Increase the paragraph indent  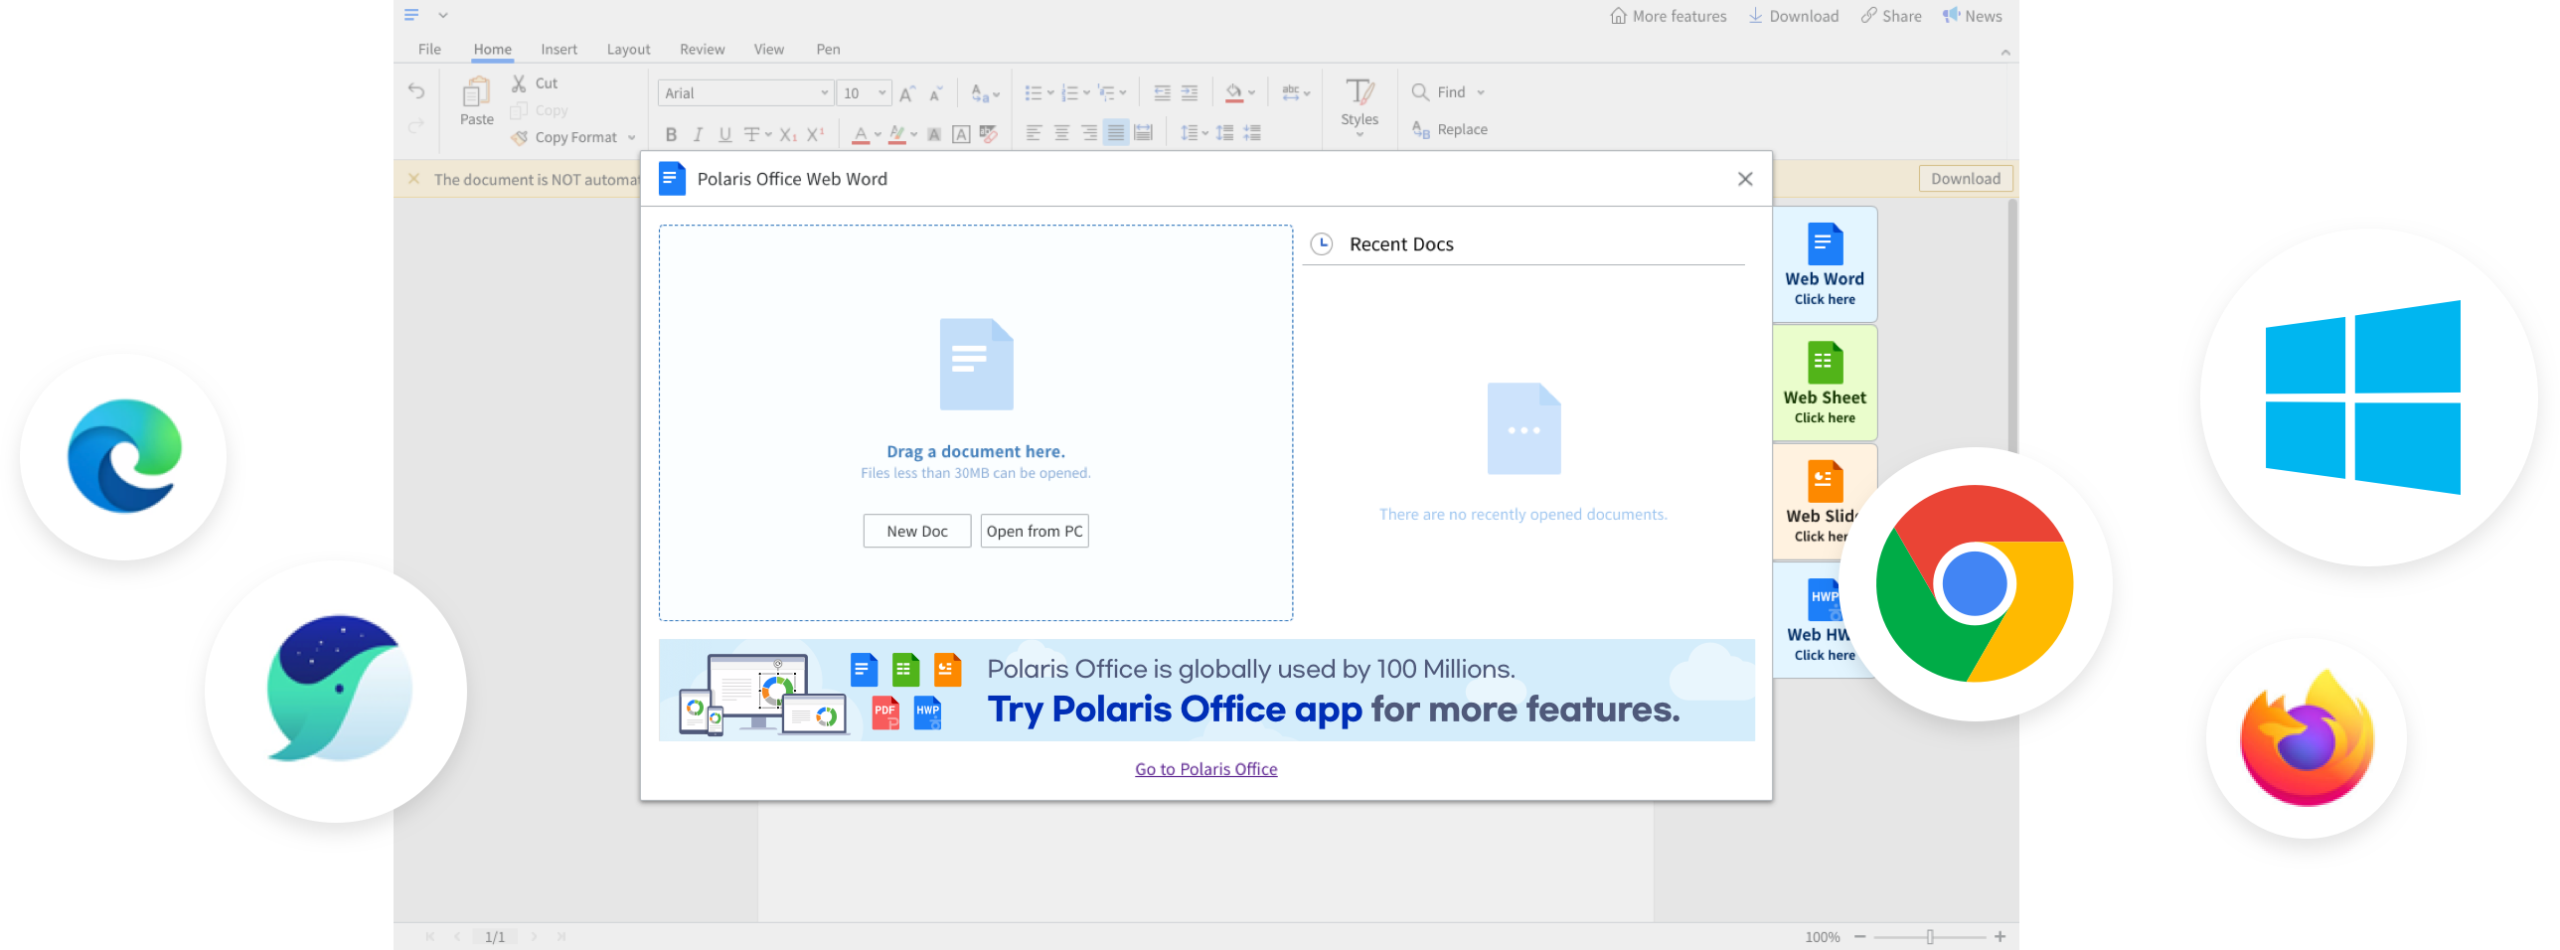(1189, 93)
